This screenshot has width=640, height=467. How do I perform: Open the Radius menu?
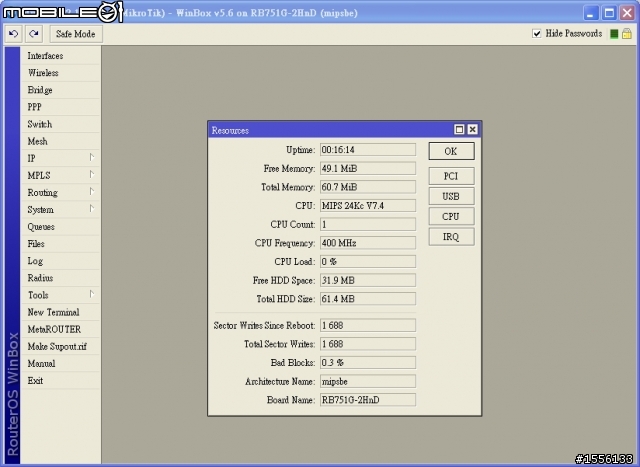click(60, 278)
